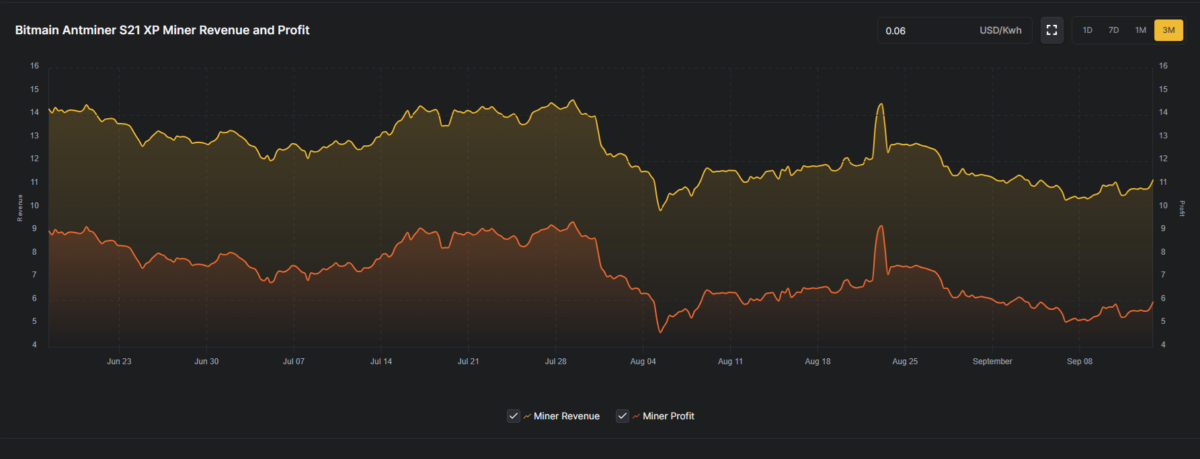Click the Jul 28 date label
This screenshot has height=459, width=1200.
556,362
